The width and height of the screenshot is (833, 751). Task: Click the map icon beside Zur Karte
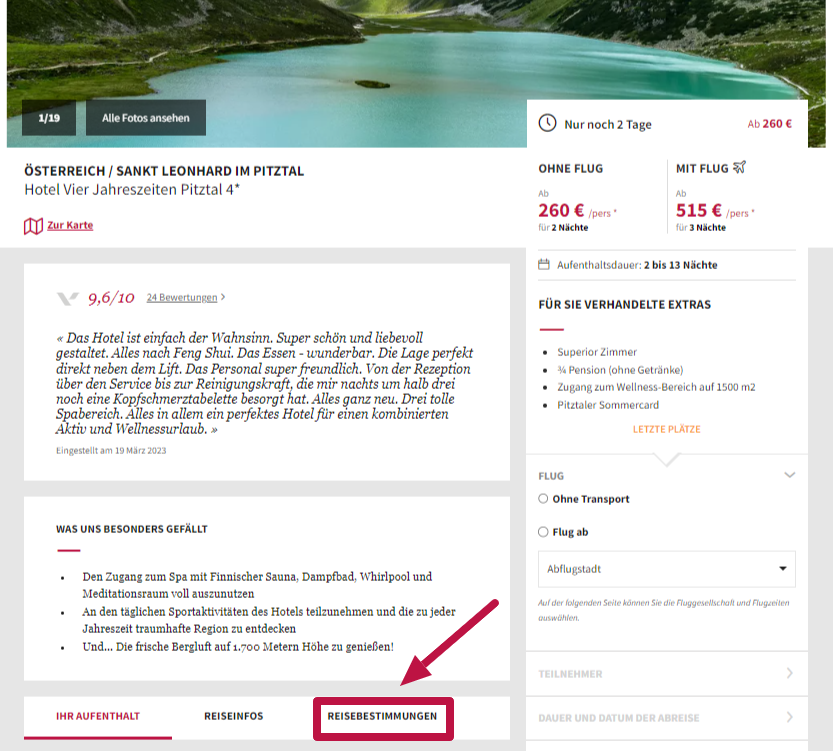point(33,226)
